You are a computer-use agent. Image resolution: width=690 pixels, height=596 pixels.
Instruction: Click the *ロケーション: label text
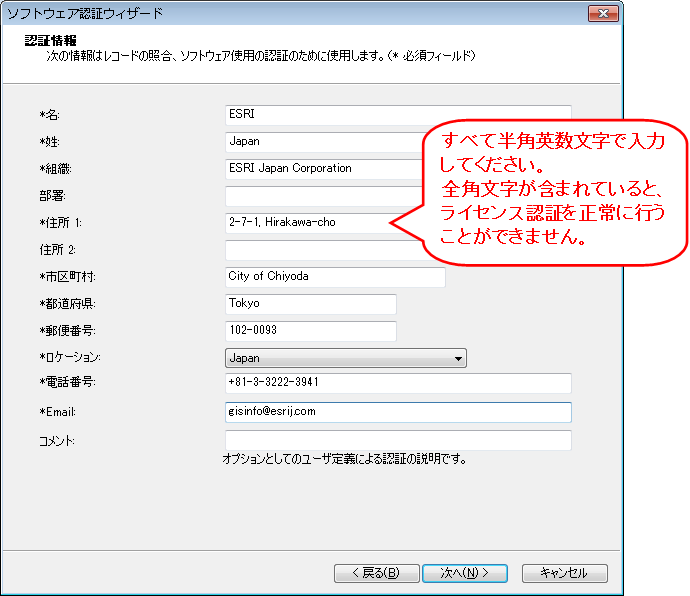click(70, 357)
